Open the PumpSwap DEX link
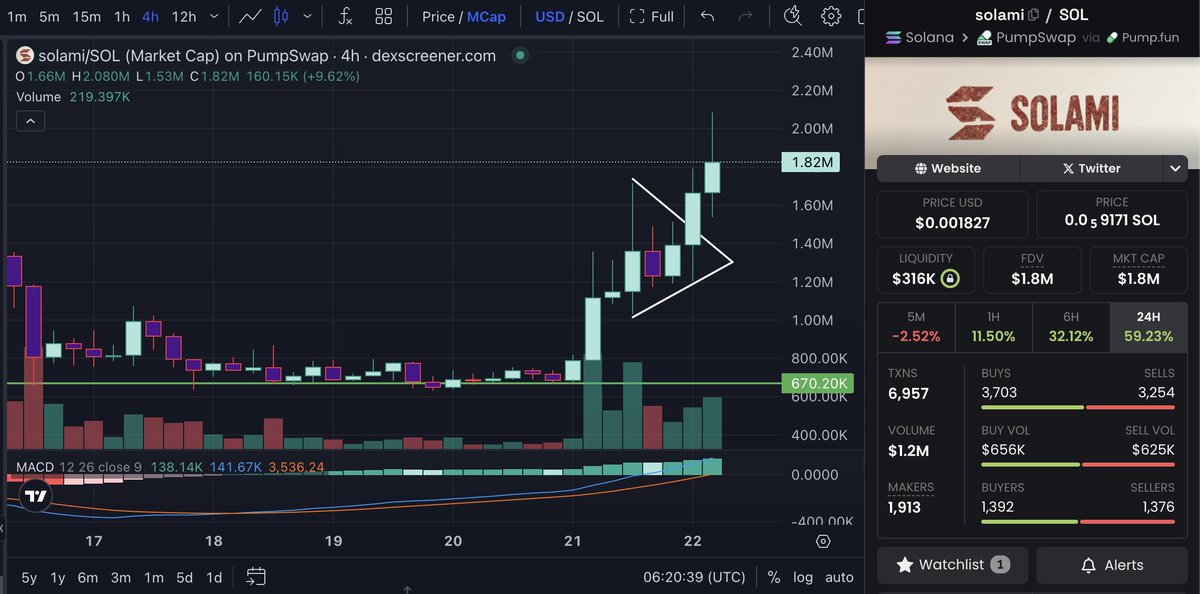This screenshot has width=1200, height=594. click(x=1025, y=37)
